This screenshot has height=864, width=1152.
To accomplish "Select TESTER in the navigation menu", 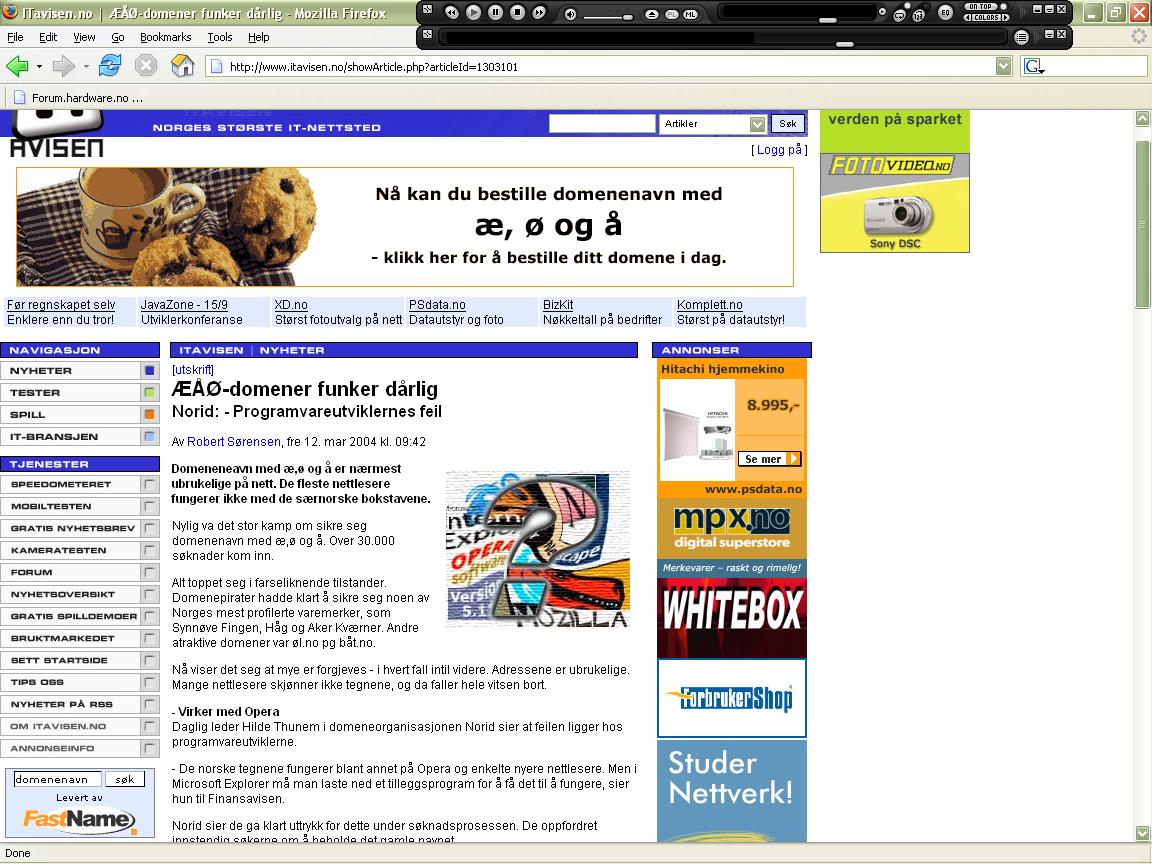I will pyautogui.click(x=79, y=393).
